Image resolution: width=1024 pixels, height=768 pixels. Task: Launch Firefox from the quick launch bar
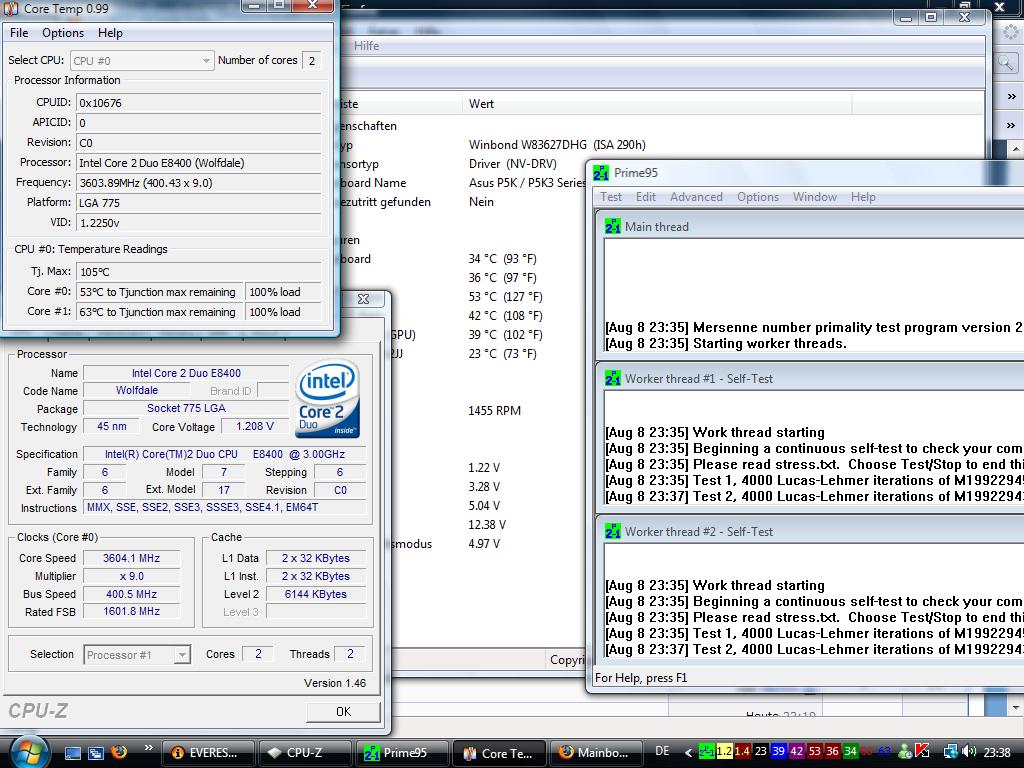(x=119, y=752)
